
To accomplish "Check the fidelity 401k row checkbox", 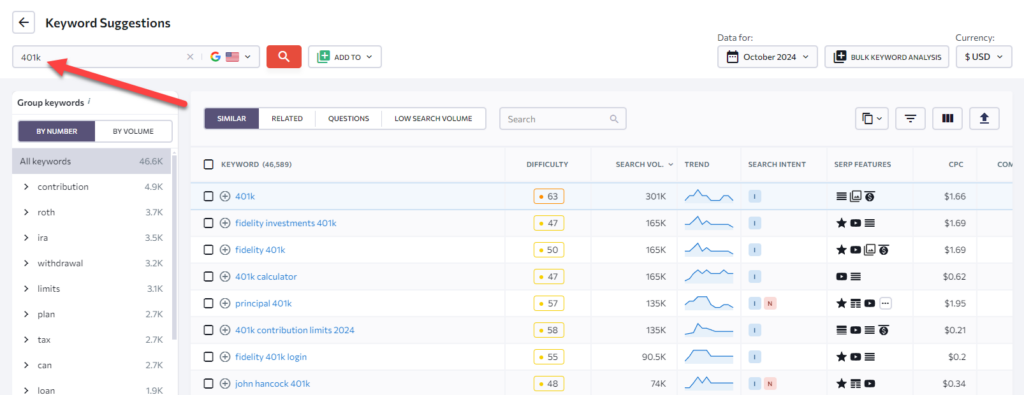I will point(208,250).
